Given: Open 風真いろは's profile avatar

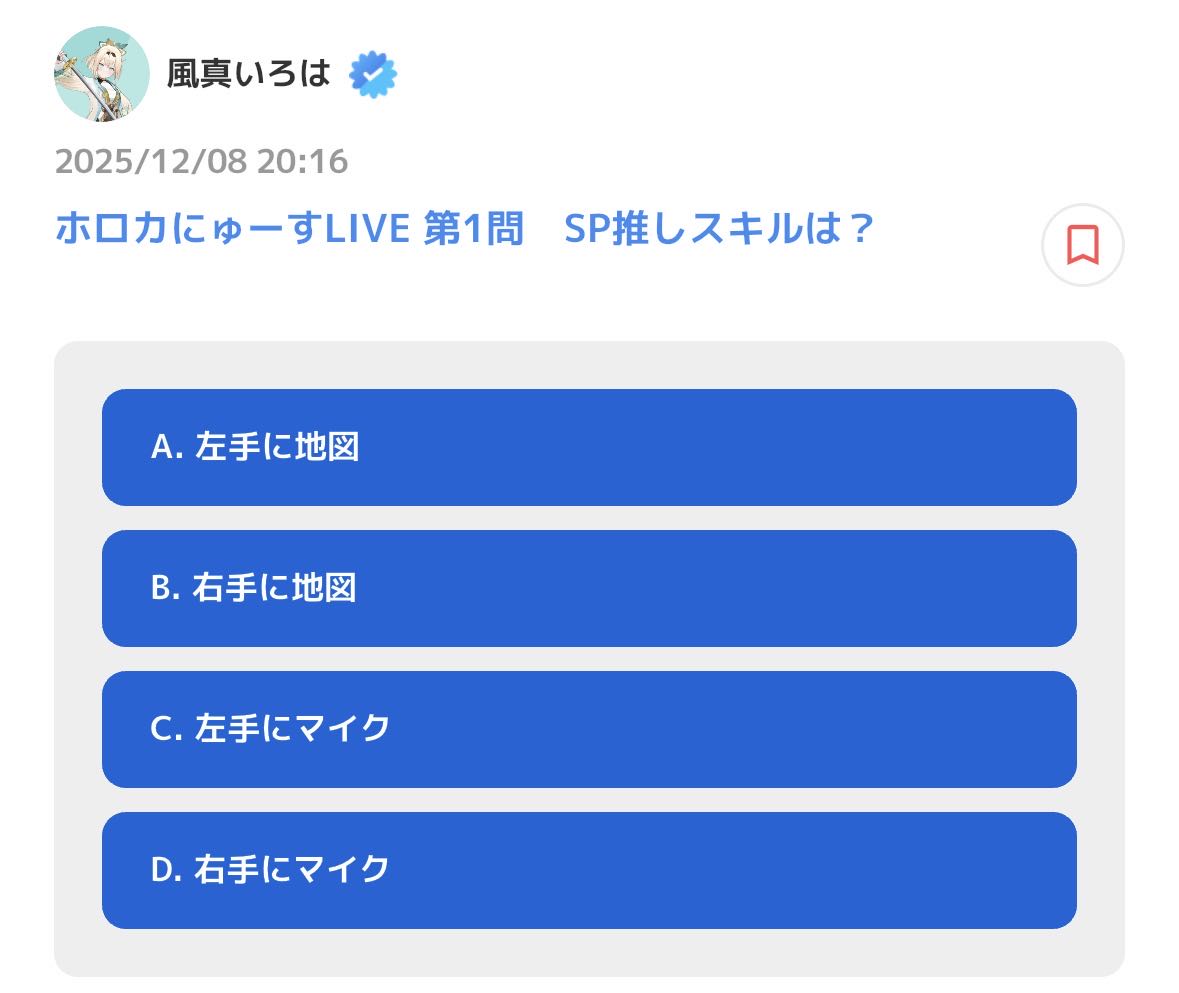Looking at the screenshot, I should coord(101,74).
